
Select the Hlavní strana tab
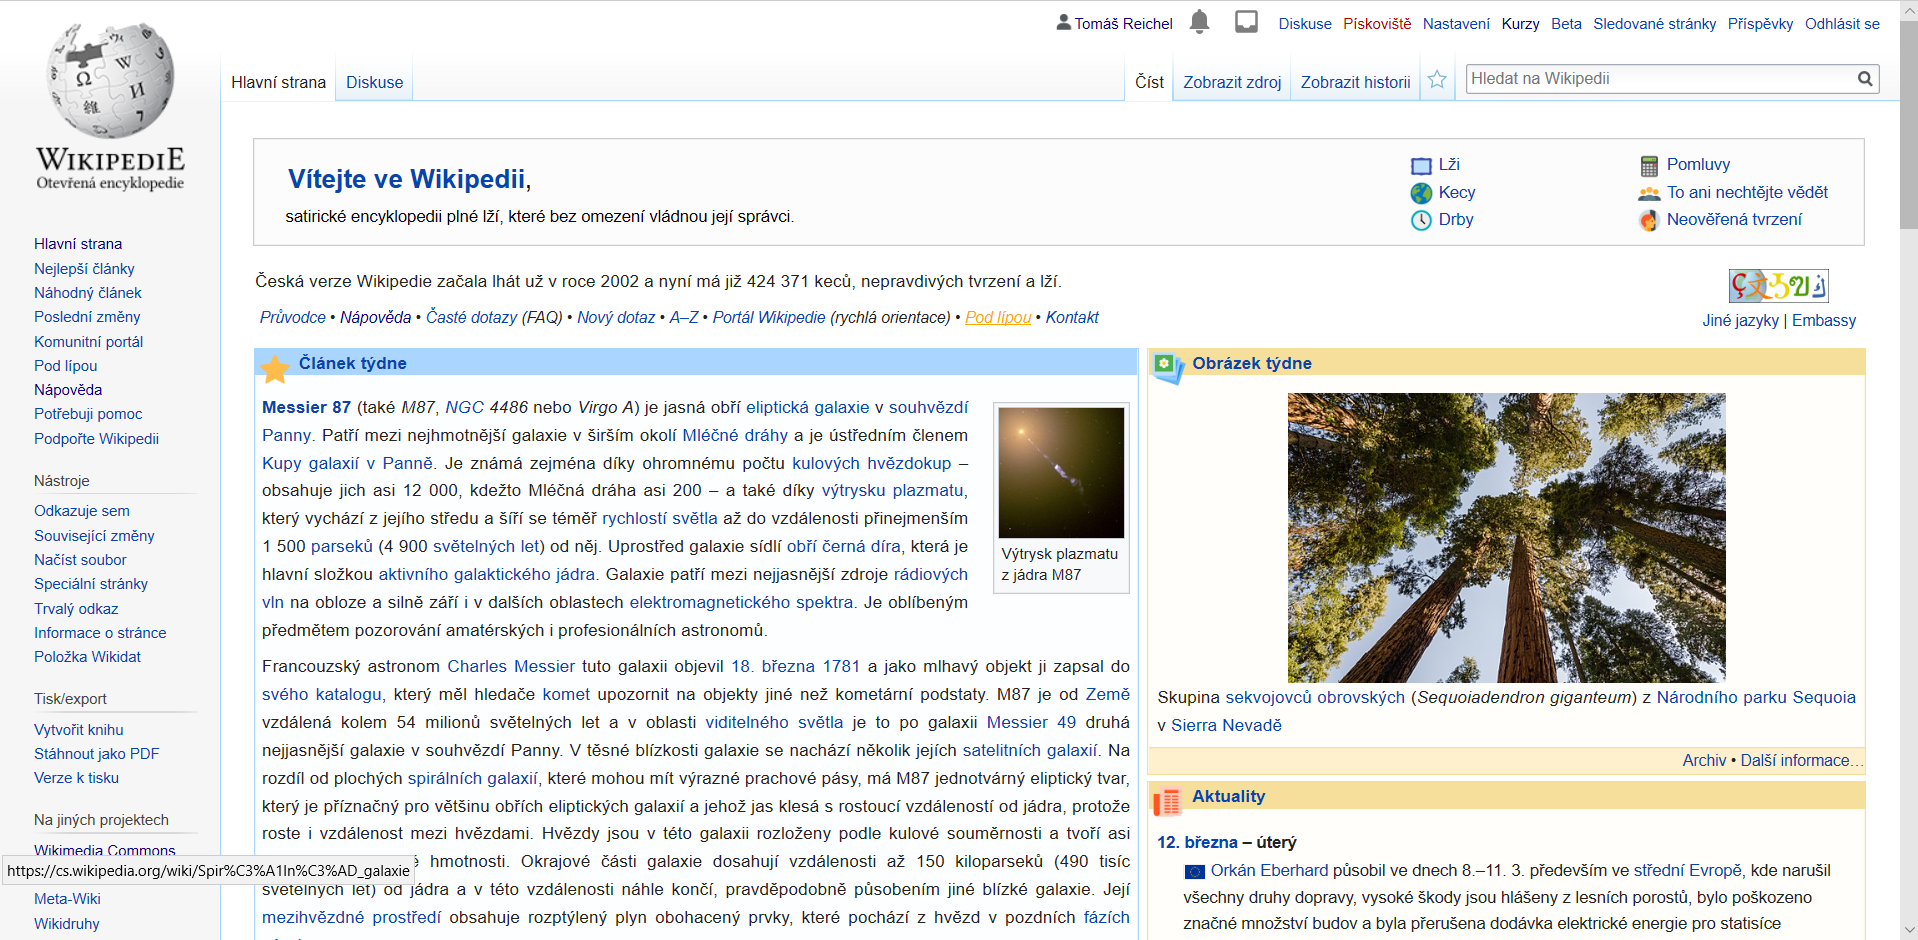point(278,83)
